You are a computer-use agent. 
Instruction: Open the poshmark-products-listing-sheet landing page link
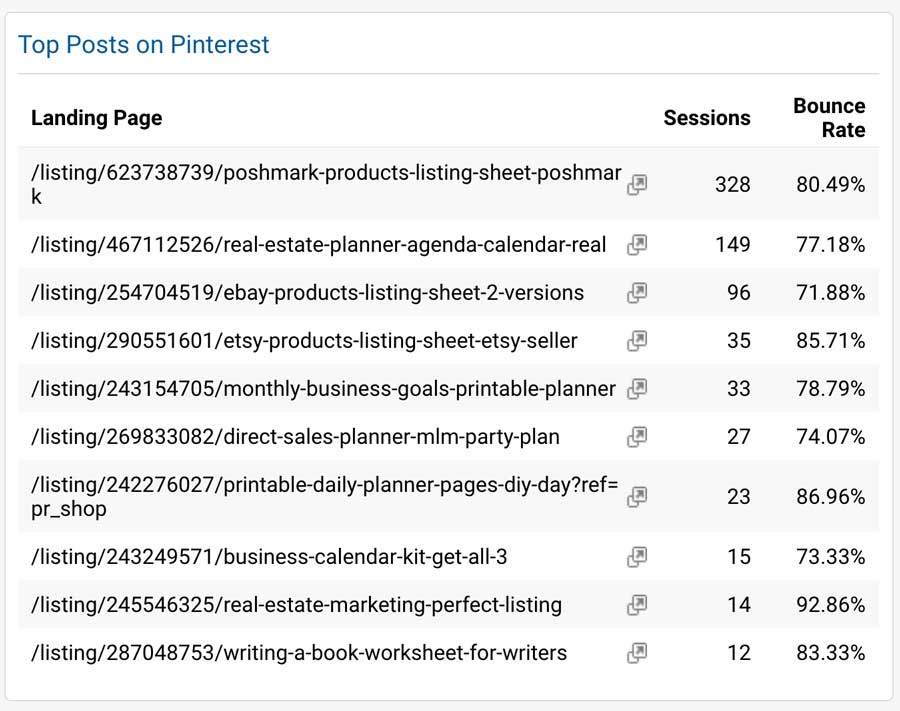point(326,184)
